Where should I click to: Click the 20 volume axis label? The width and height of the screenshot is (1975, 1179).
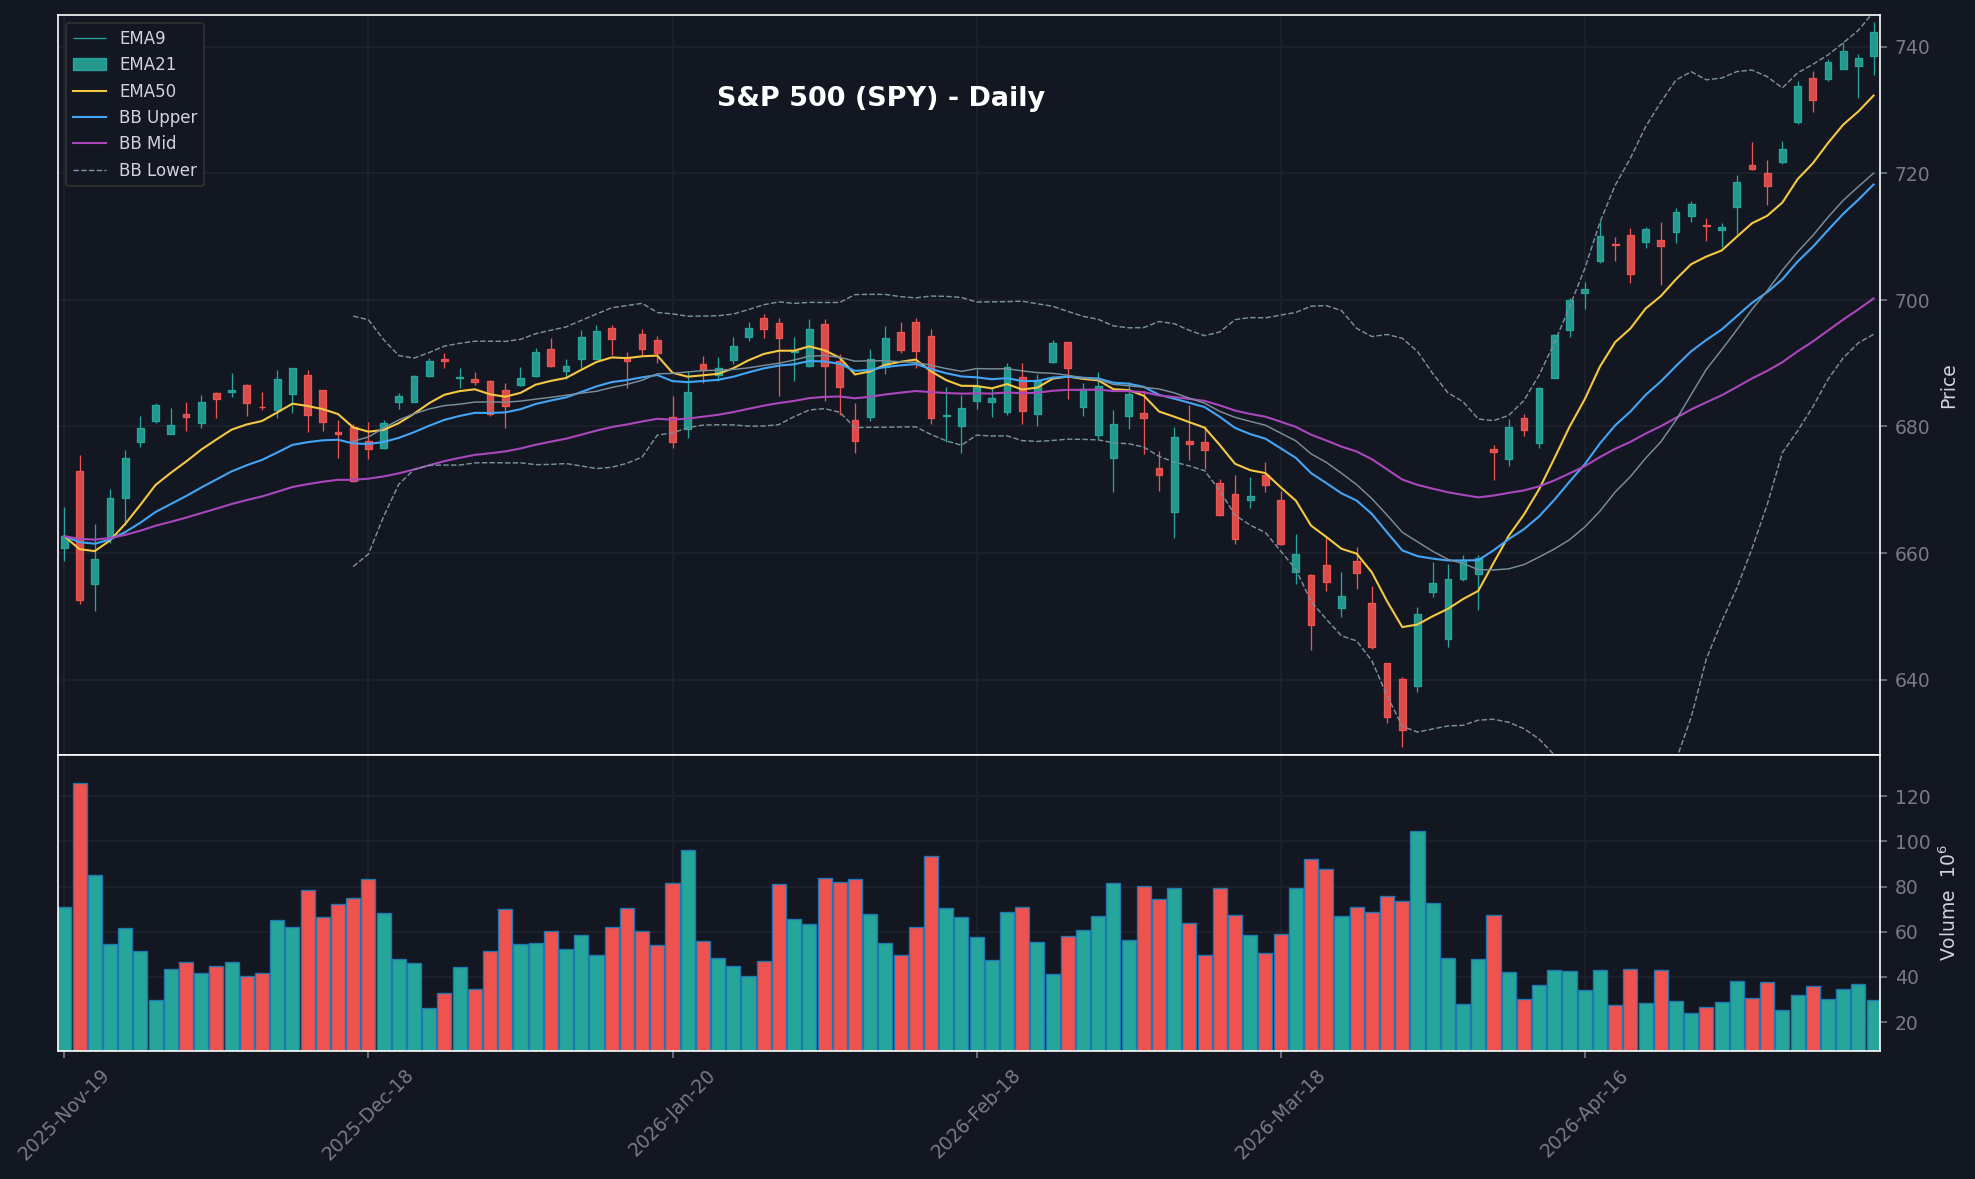1904,1022
